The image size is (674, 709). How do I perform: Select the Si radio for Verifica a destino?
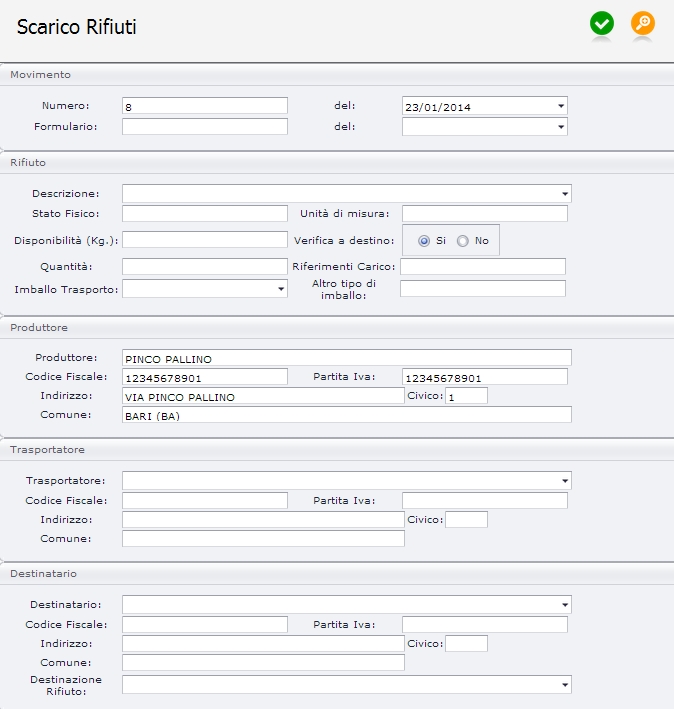(x=424, y=241)
